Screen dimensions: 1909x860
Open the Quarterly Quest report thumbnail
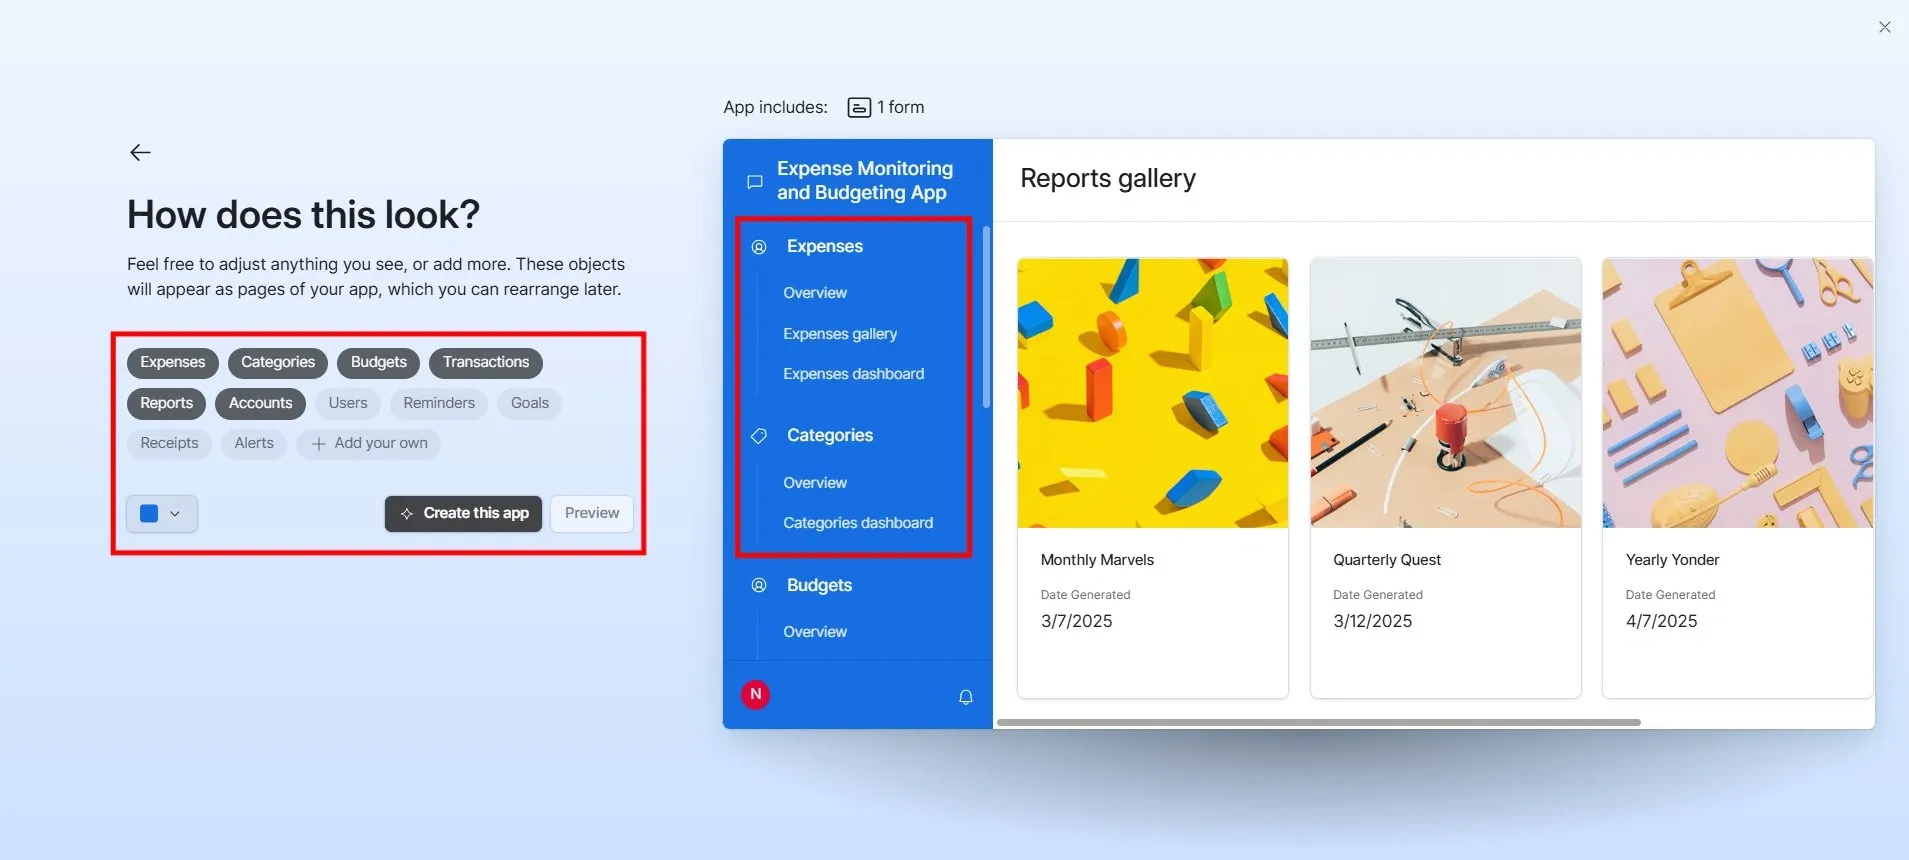1445,393
